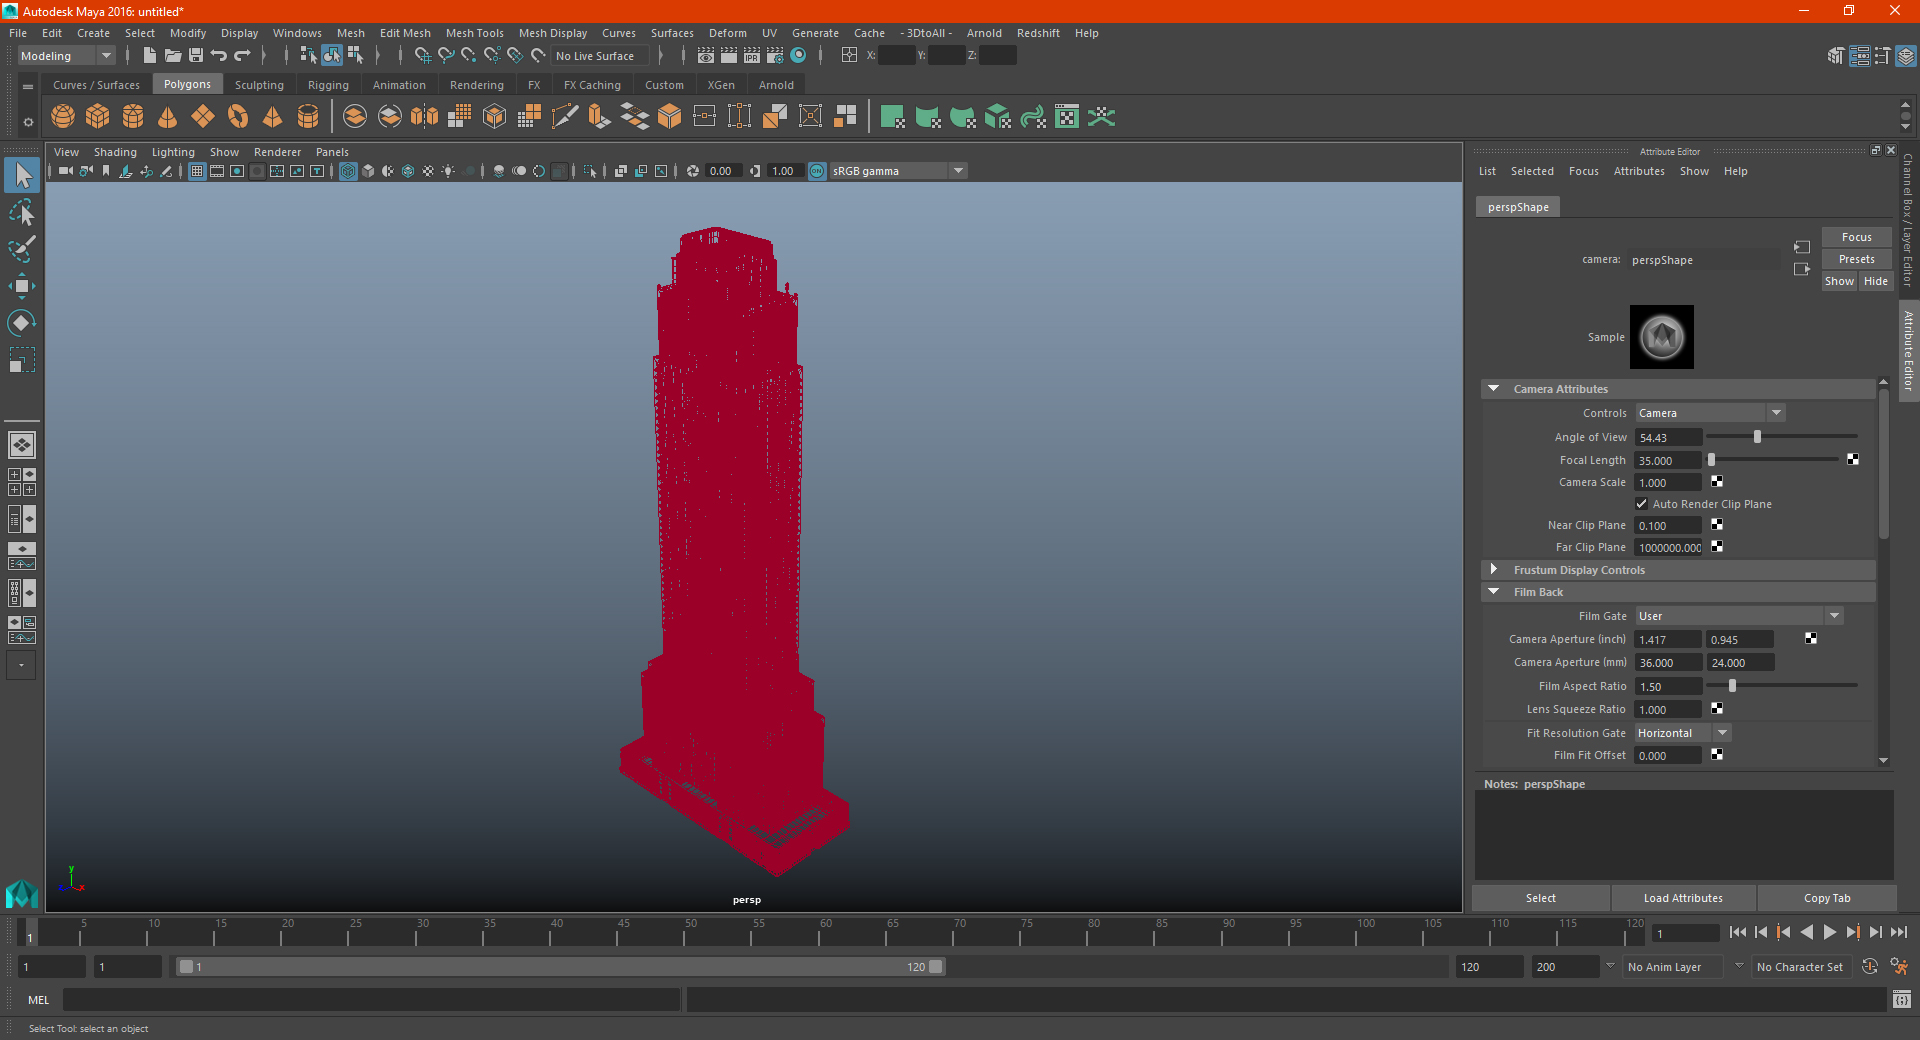Collapse the Camera Attributes section
1920x1040 pixels.
point(1494,389)
